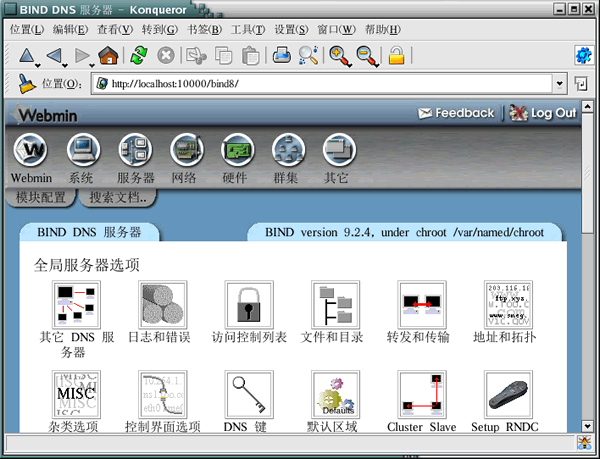Open 其它 DNS 服务器 option icon
The height and width of the screenshot is (459, 600).
(76, 305)
